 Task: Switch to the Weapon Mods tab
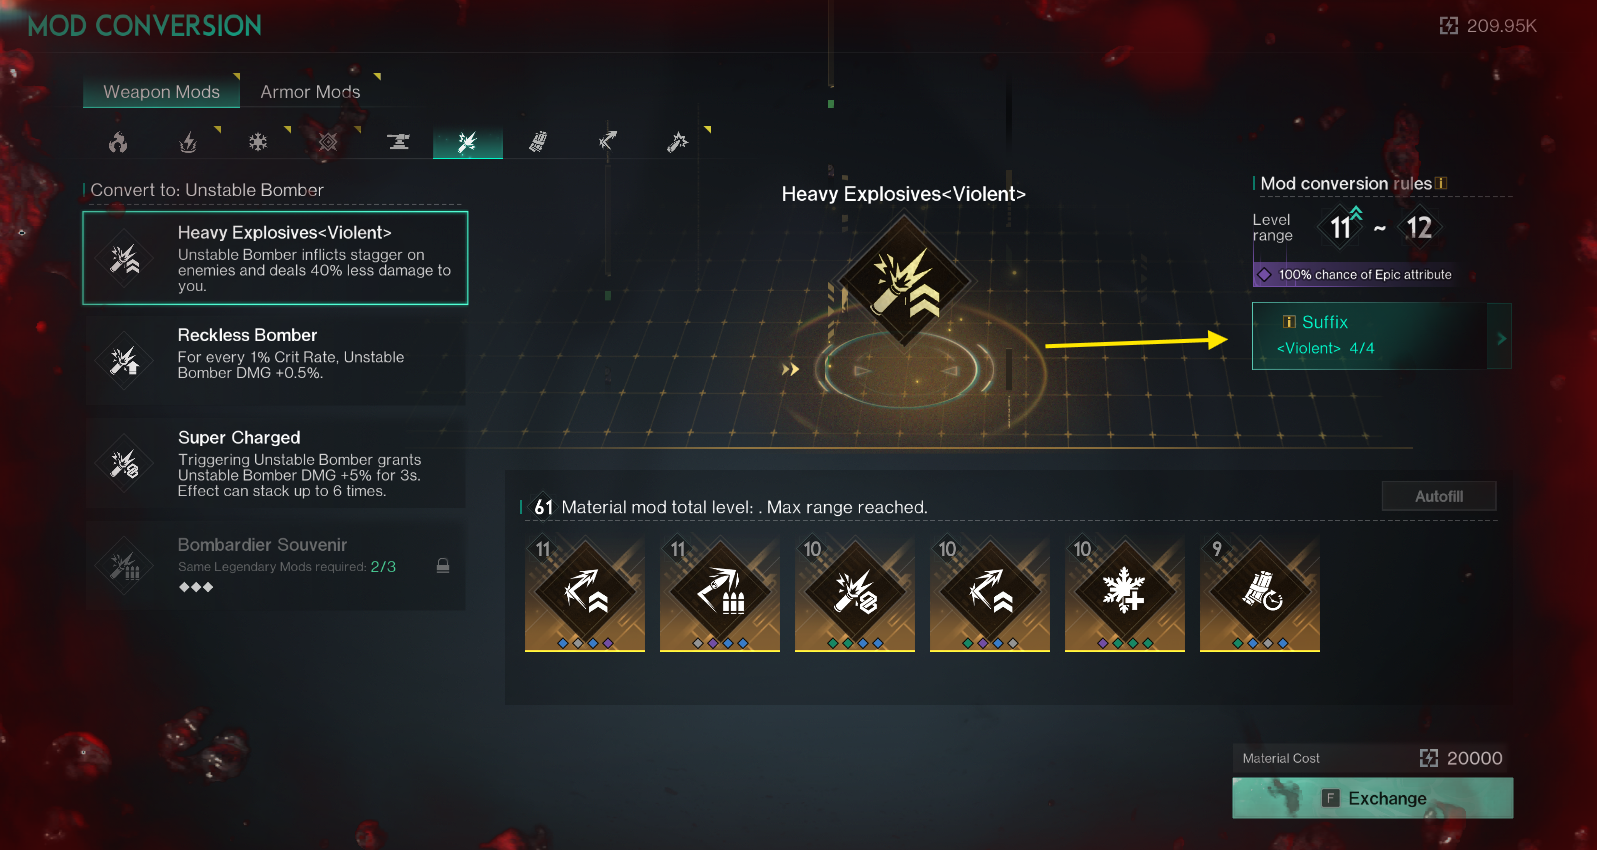click(161, 91)
